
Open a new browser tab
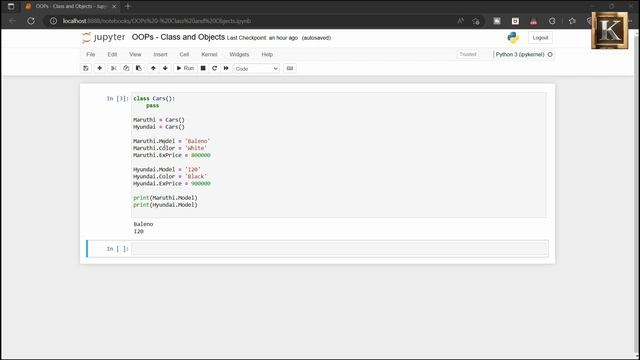[x=128, y=6]
